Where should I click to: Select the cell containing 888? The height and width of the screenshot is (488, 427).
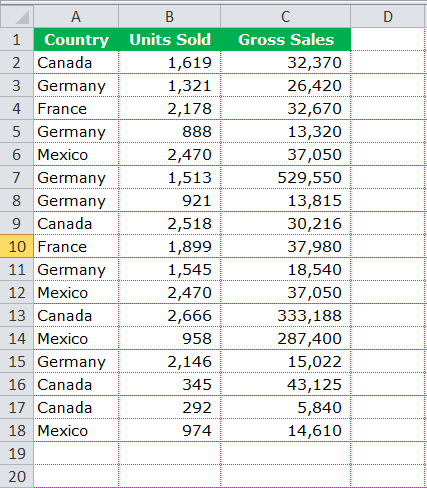click(x=170, y=131)
